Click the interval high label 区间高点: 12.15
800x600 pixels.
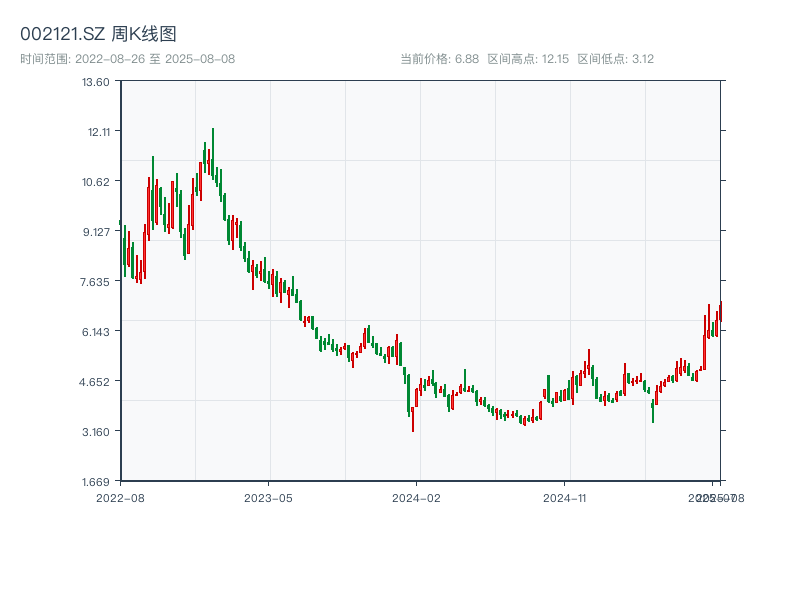(528, 59)
